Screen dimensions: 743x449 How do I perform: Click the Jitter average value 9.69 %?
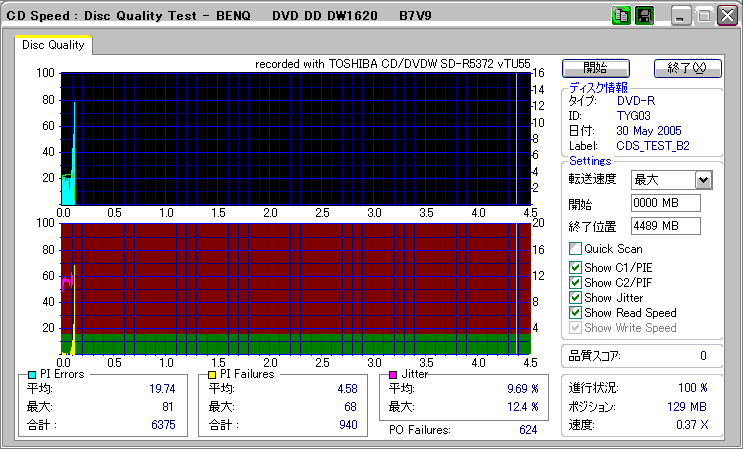[x=523, y=389]
